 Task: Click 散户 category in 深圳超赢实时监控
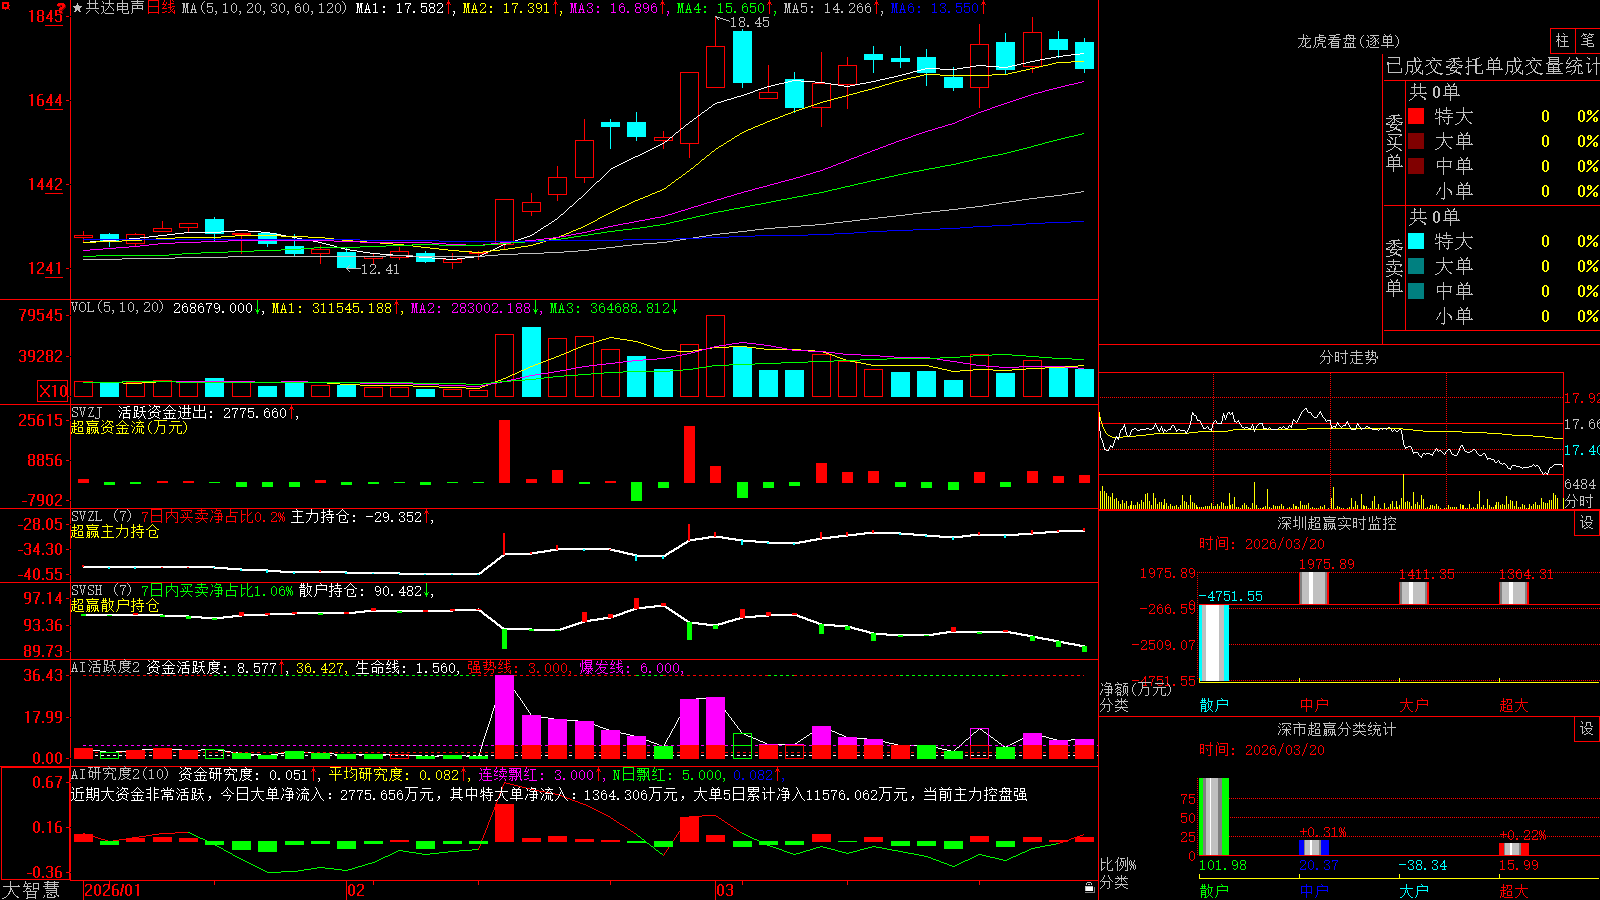1214,705
